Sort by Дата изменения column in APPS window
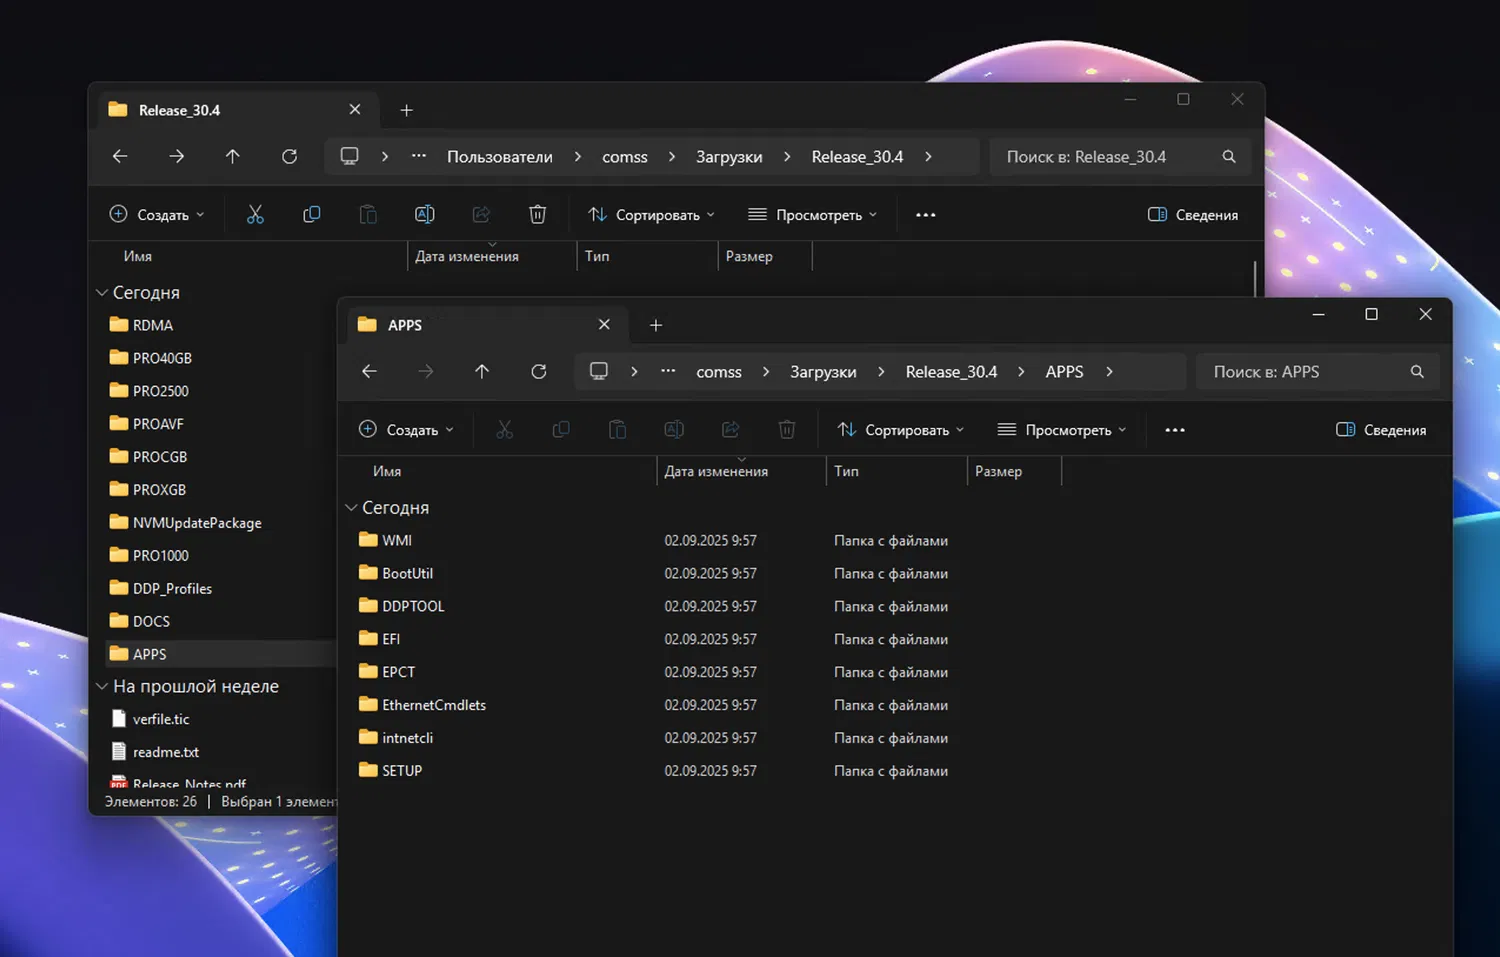Image resolution: width=1500 pixels, height=957 pixels. pos(716,472)
